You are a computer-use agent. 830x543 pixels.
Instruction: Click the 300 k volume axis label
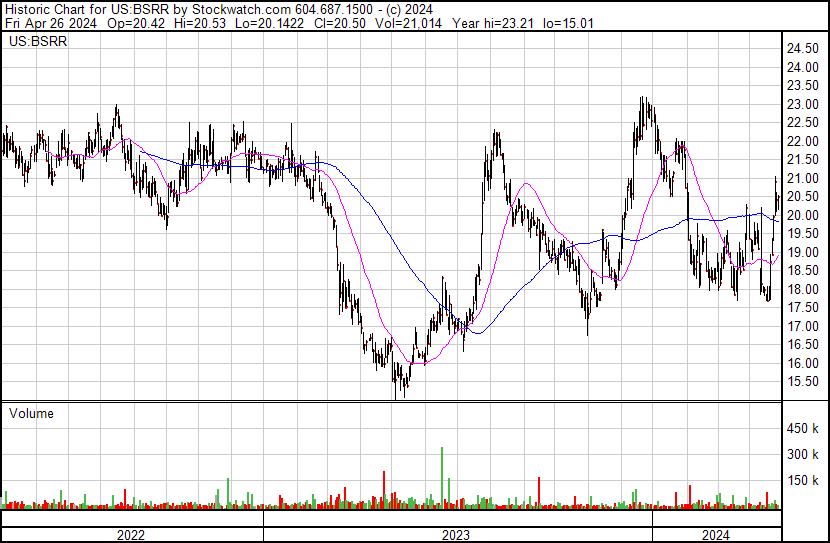(802, 454)
